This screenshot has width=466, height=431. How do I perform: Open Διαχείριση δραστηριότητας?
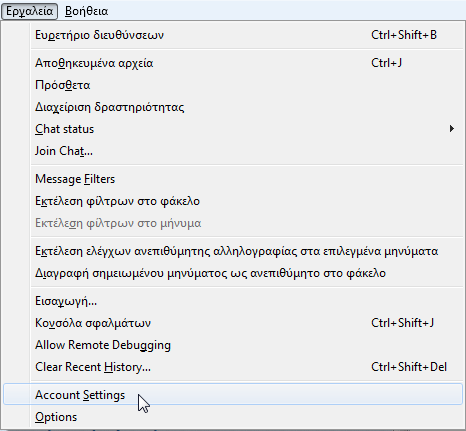[x=233, y=107]
